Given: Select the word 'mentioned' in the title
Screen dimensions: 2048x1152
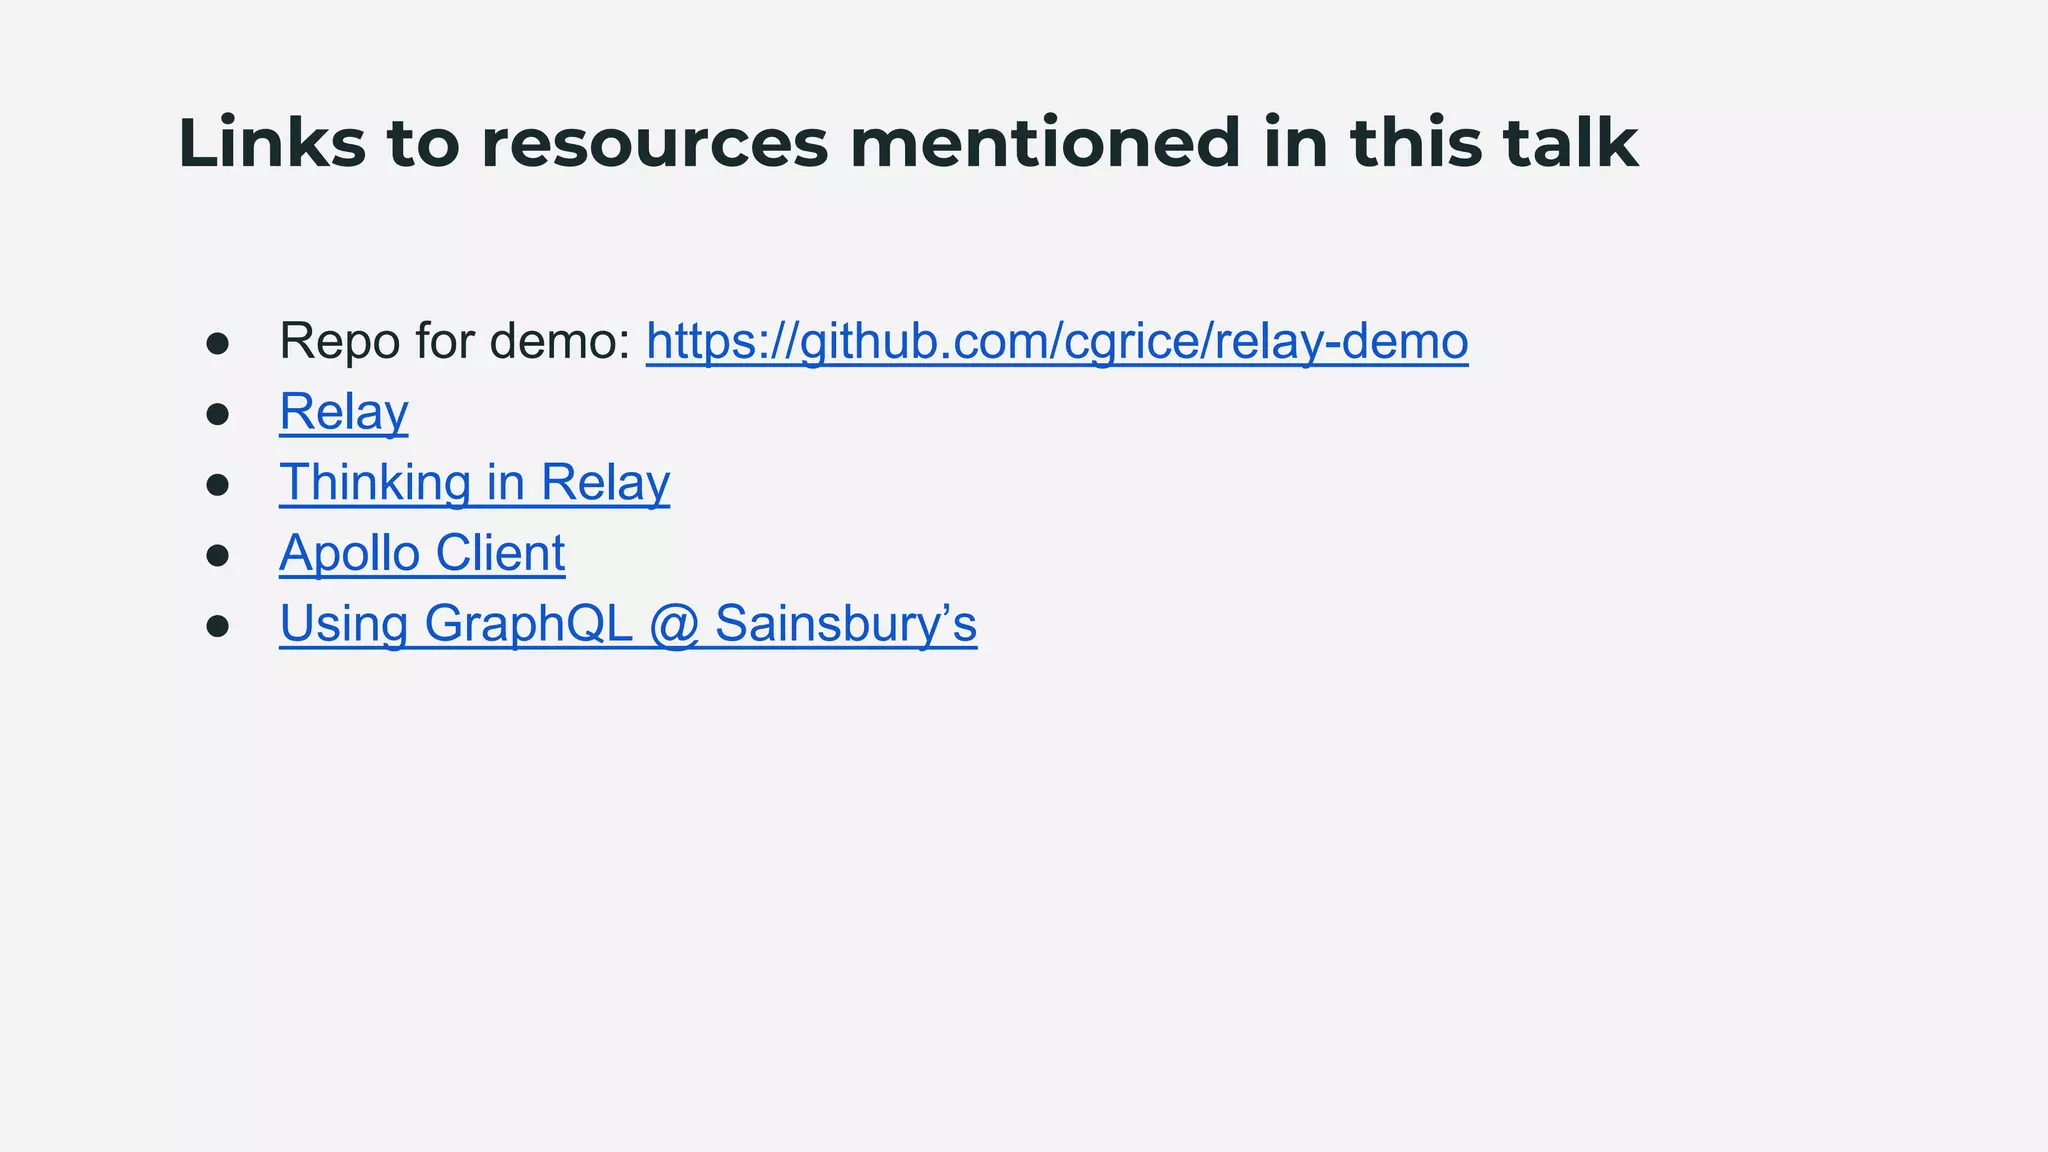Looking at the screenshot, I should (x=1045, y=143).
